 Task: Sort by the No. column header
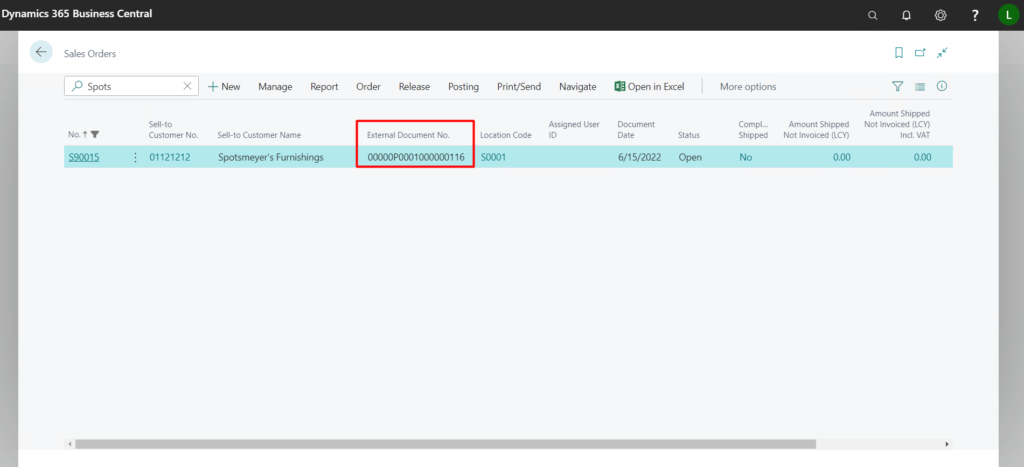point(74,135)
